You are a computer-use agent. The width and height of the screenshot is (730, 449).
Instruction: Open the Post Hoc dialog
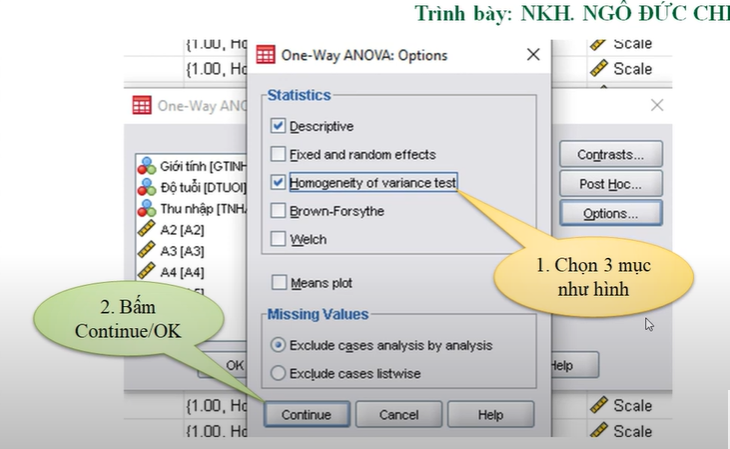pos(610,184)
